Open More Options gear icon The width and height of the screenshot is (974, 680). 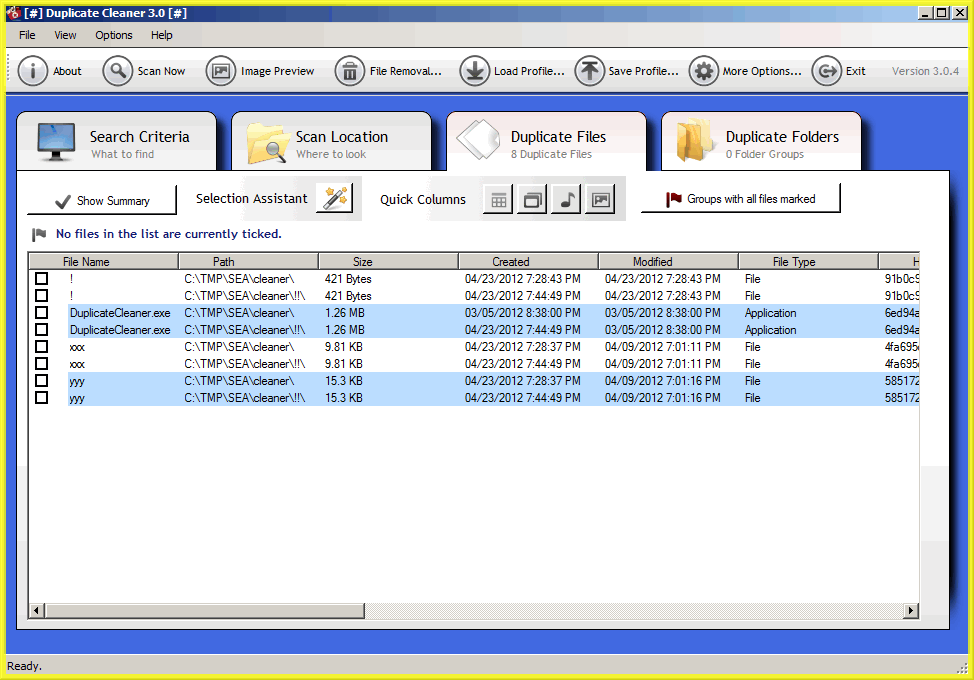point(703,71)
